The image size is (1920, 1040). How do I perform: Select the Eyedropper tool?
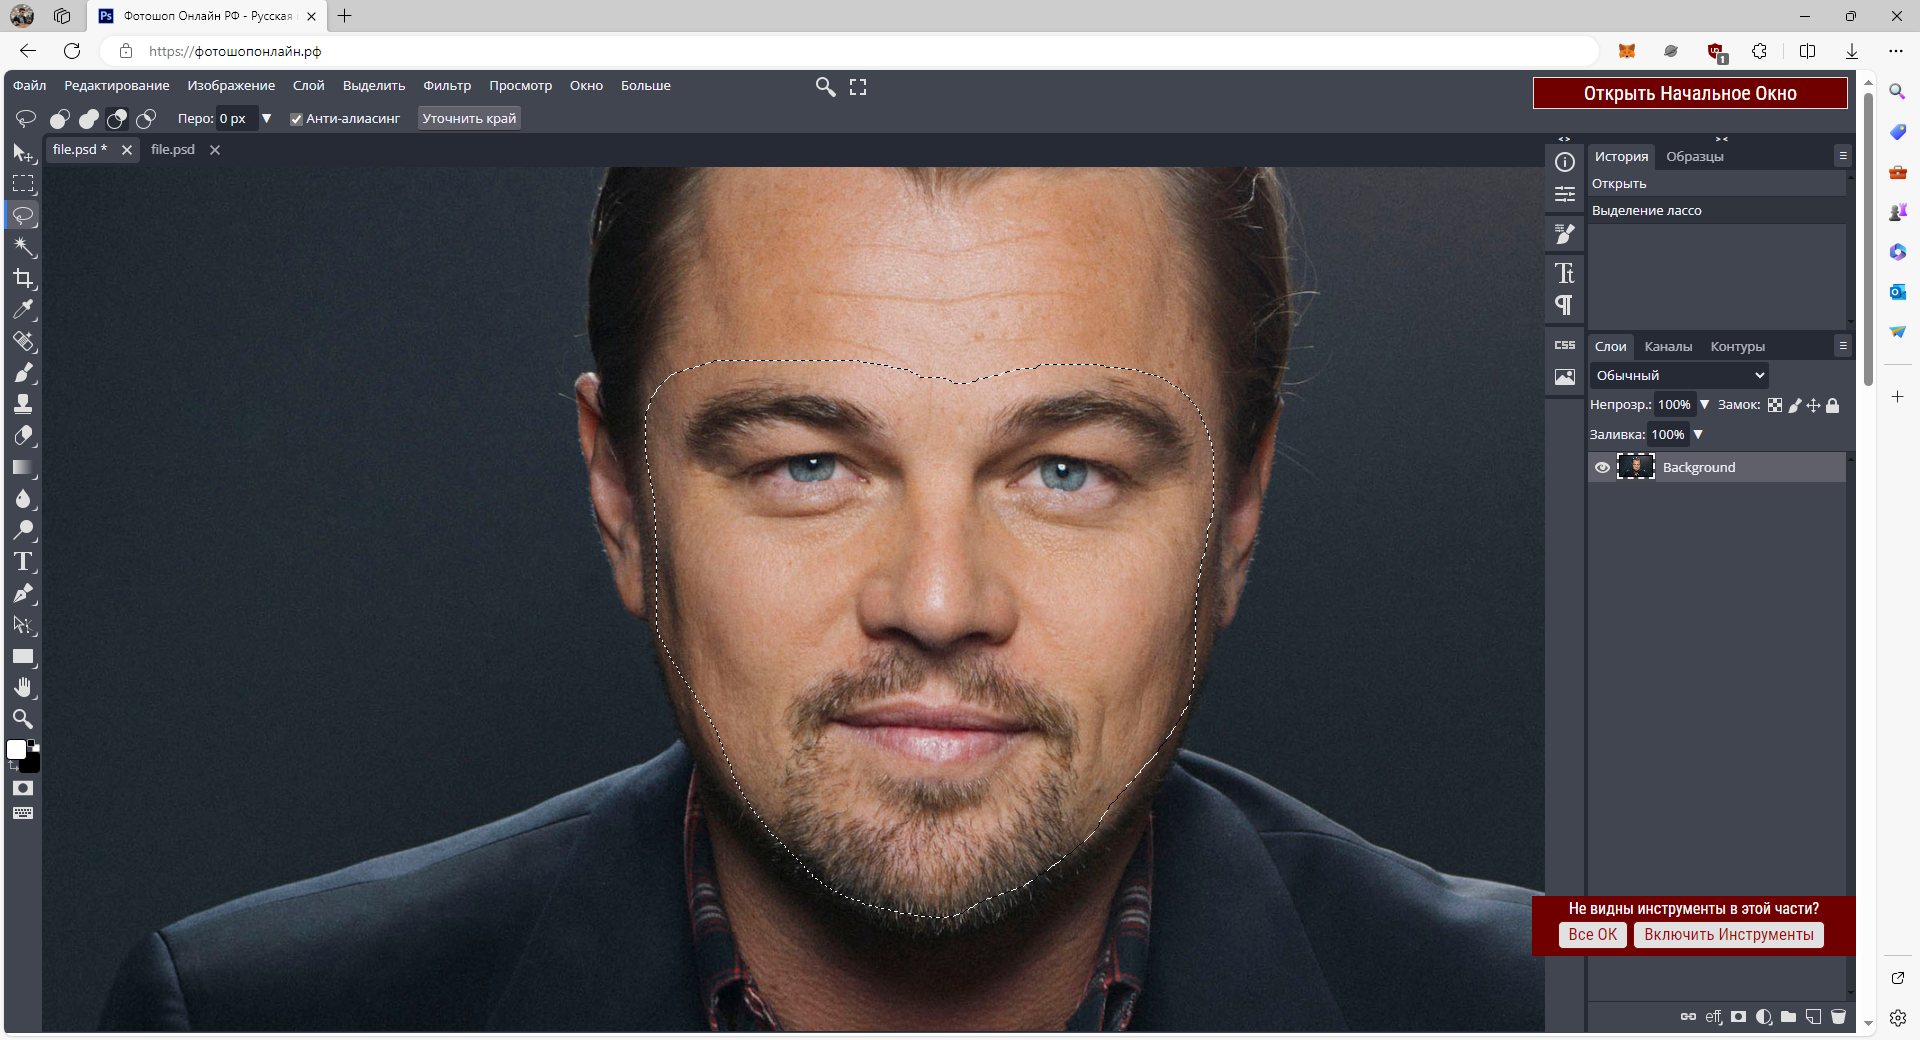(24, 310)
